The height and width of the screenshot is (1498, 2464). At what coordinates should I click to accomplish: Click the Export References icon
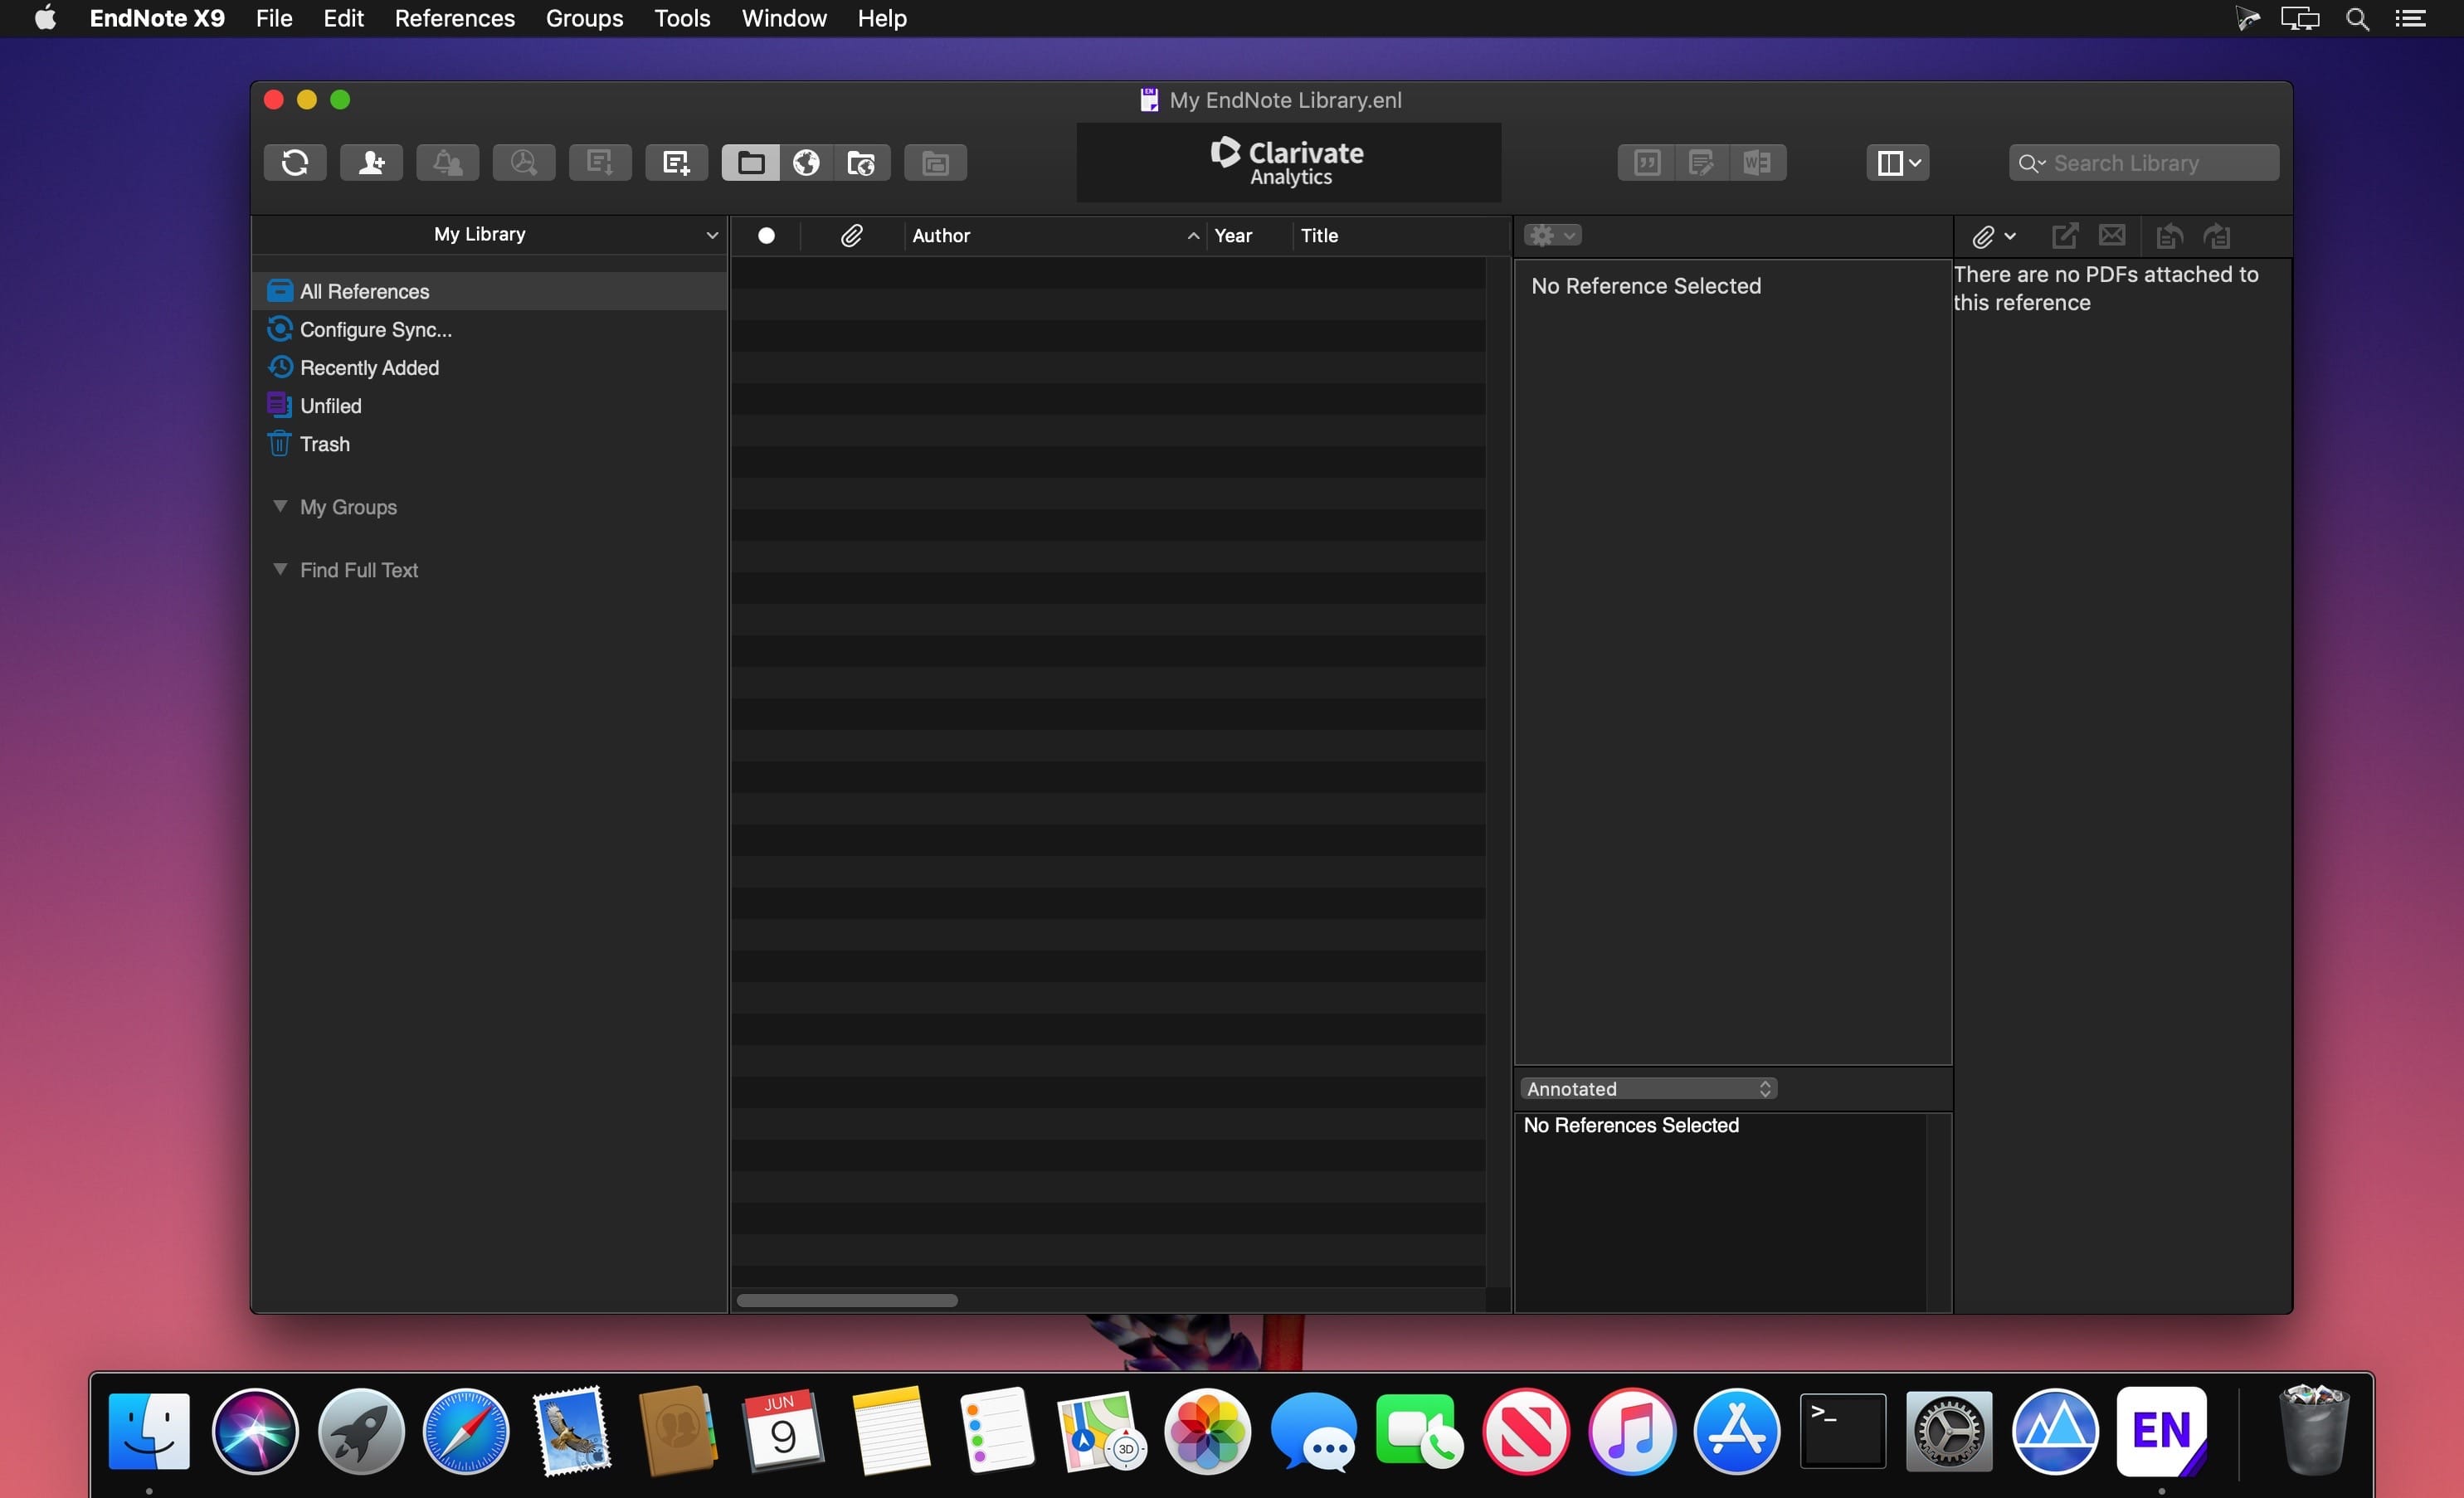pyautogui.click(x=598, y=162)
